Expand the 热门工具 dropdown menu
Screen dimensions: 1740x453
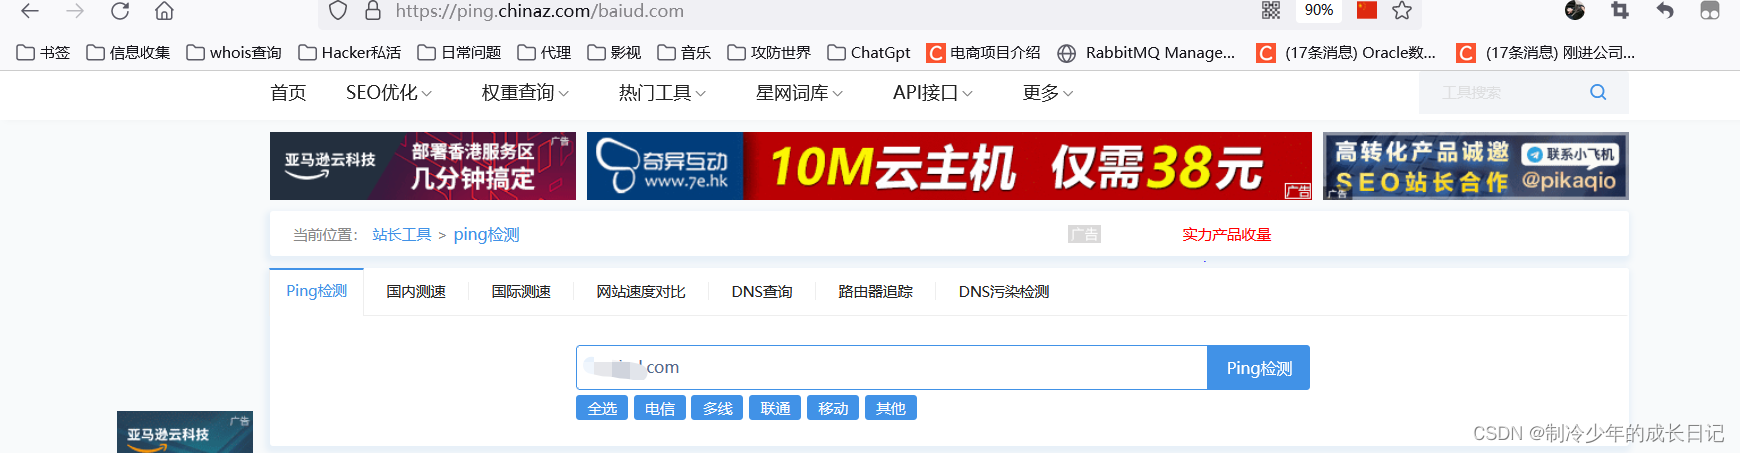click(x=662, y=93)
